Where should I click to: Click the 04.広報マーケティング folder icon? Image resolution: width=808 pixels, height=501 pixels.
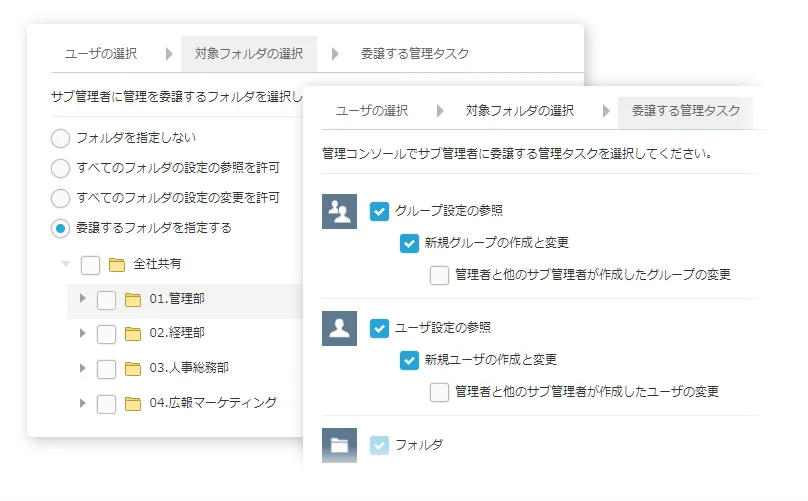tap(133, 403)
